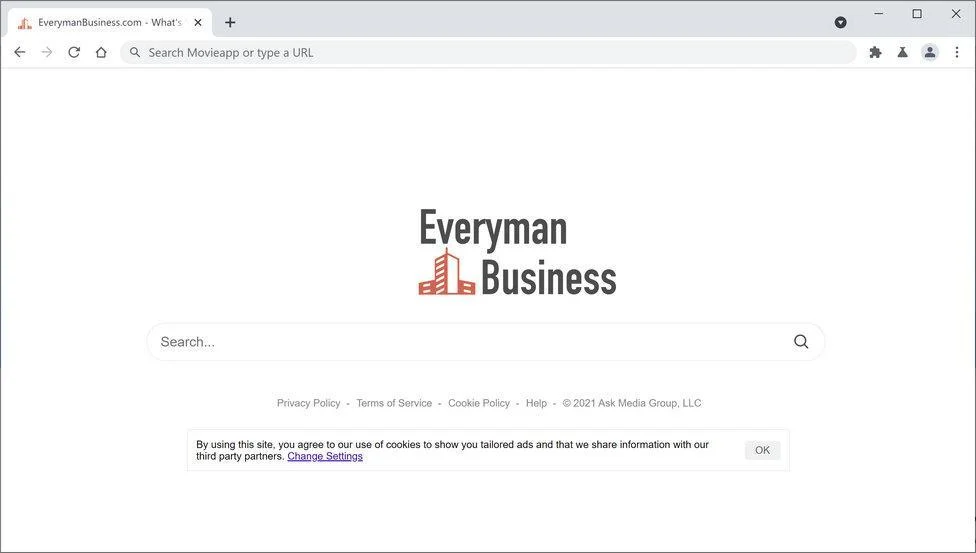976x553 pixels.
Task: Open a new tab with the plus button
Action: tap(230, 22)
